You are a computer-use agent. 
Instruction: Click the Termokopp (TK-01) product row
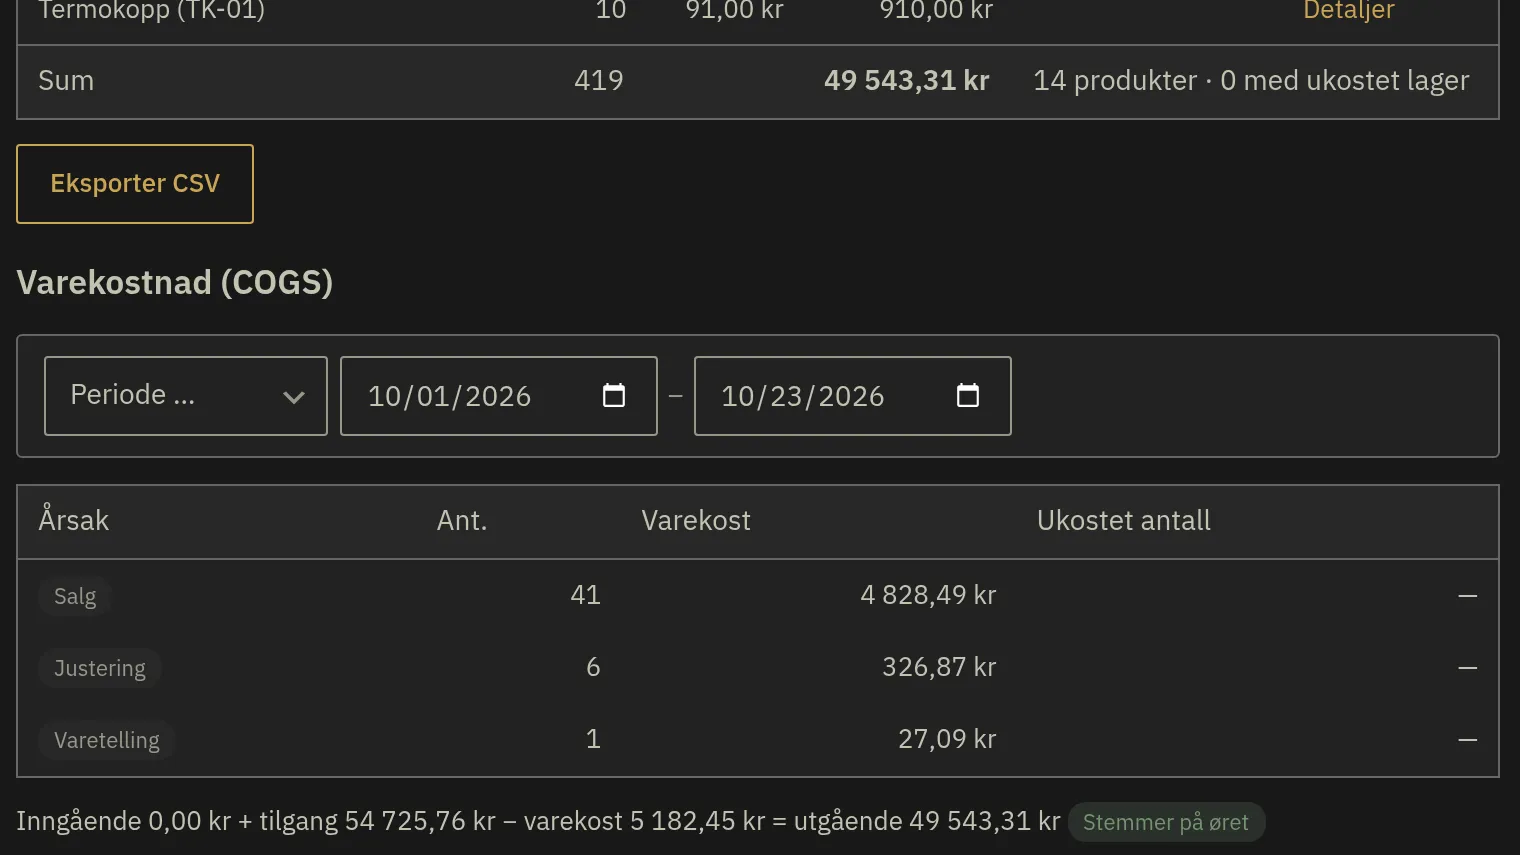(x=758, y=14)
